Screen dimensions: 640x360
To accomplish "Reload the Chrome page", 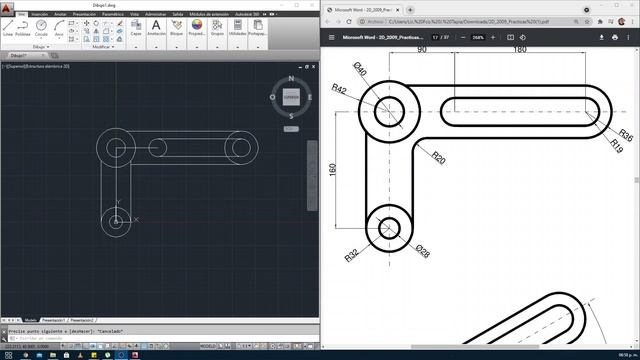I will (349, 22).
